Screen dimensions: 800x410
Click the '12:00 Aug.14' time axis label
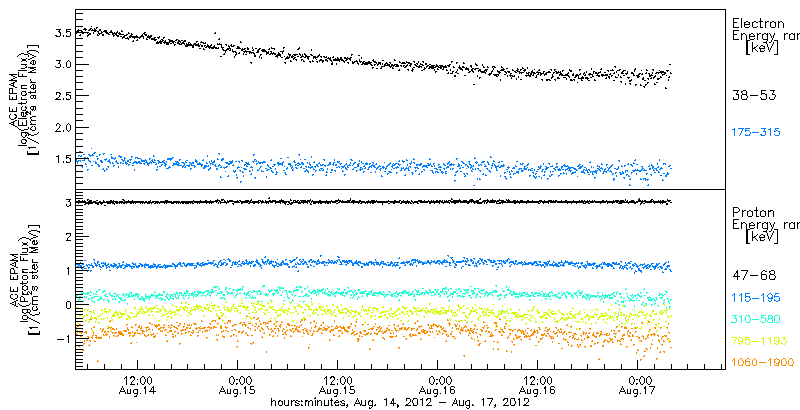pos(137,386)
